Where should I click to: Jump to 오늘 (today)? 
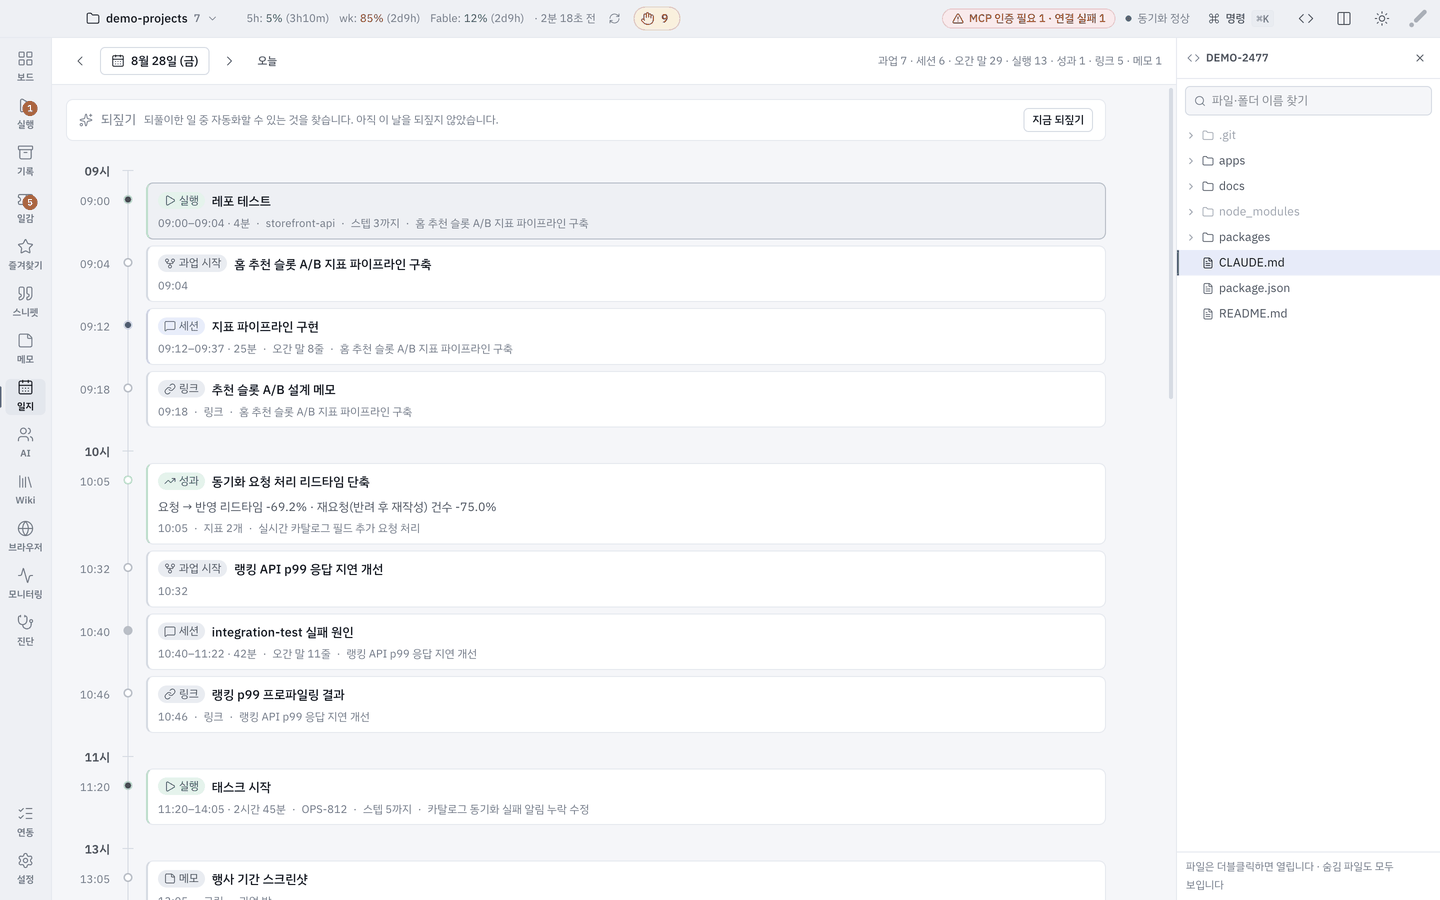[267, 61]
